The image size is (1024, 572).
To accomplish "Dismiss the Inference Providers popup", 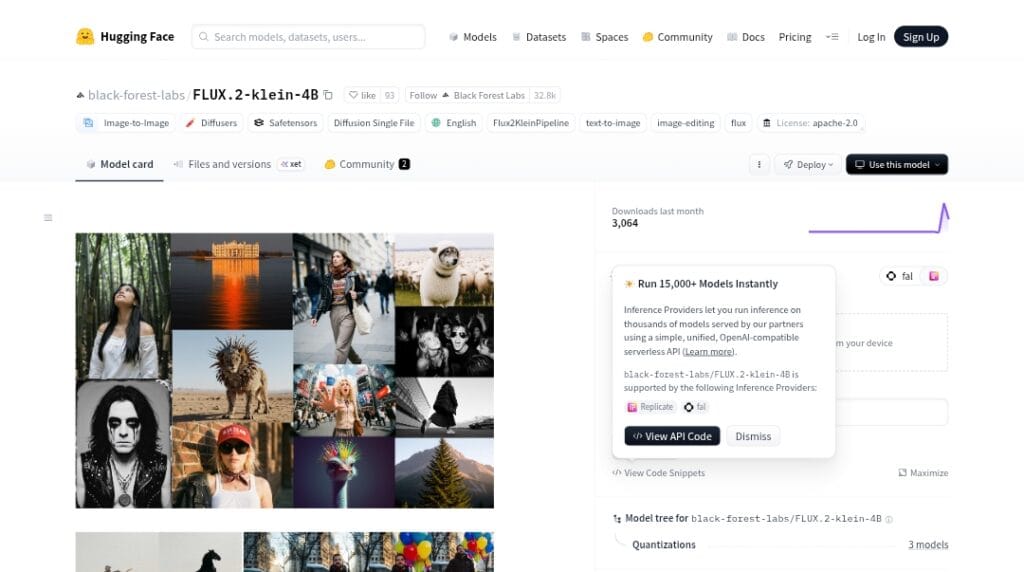I will coord(753,436).
